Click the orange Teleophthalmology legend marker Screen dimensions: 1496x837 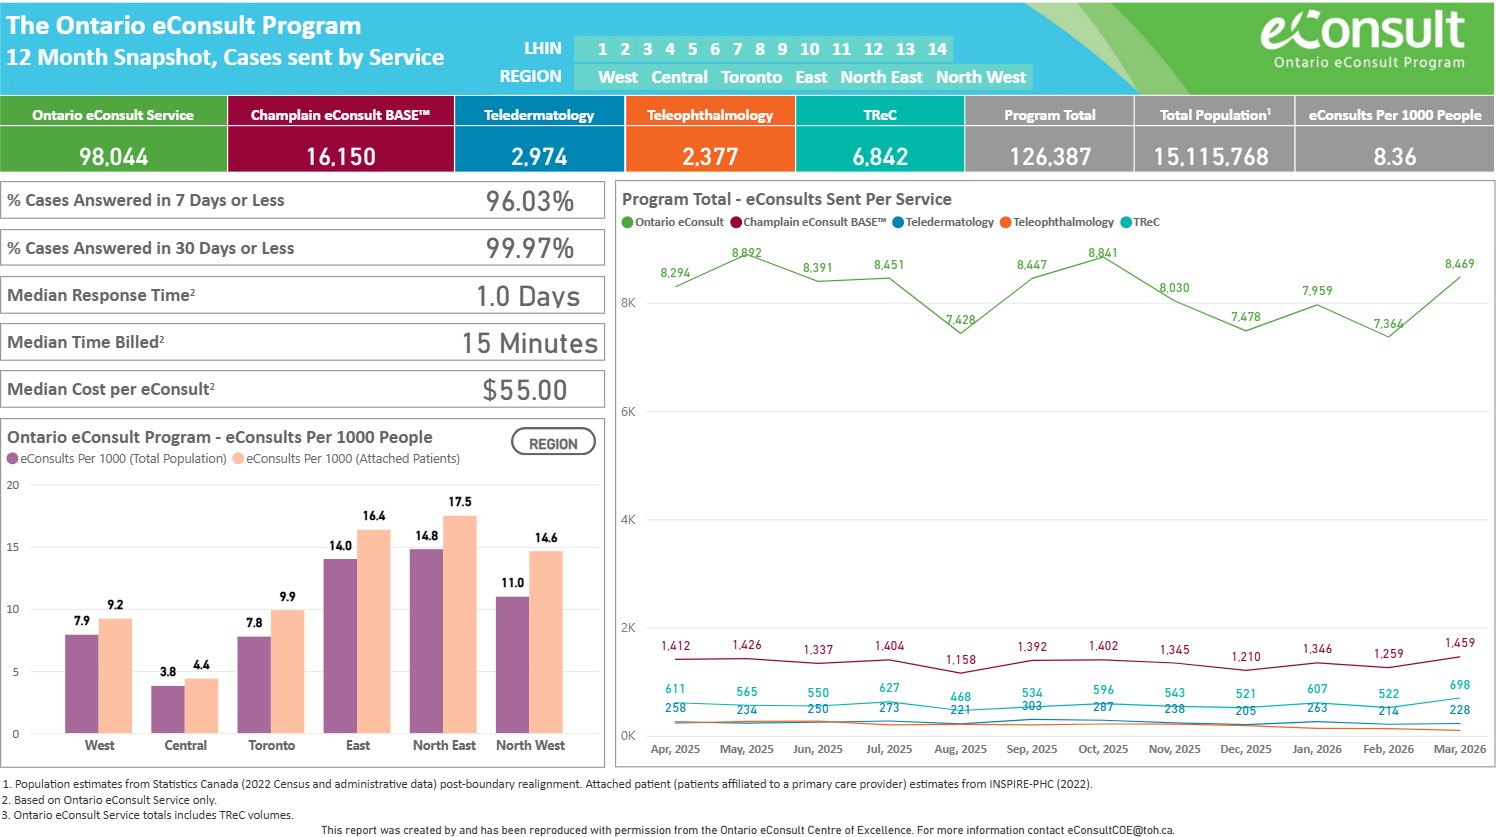1006,223
